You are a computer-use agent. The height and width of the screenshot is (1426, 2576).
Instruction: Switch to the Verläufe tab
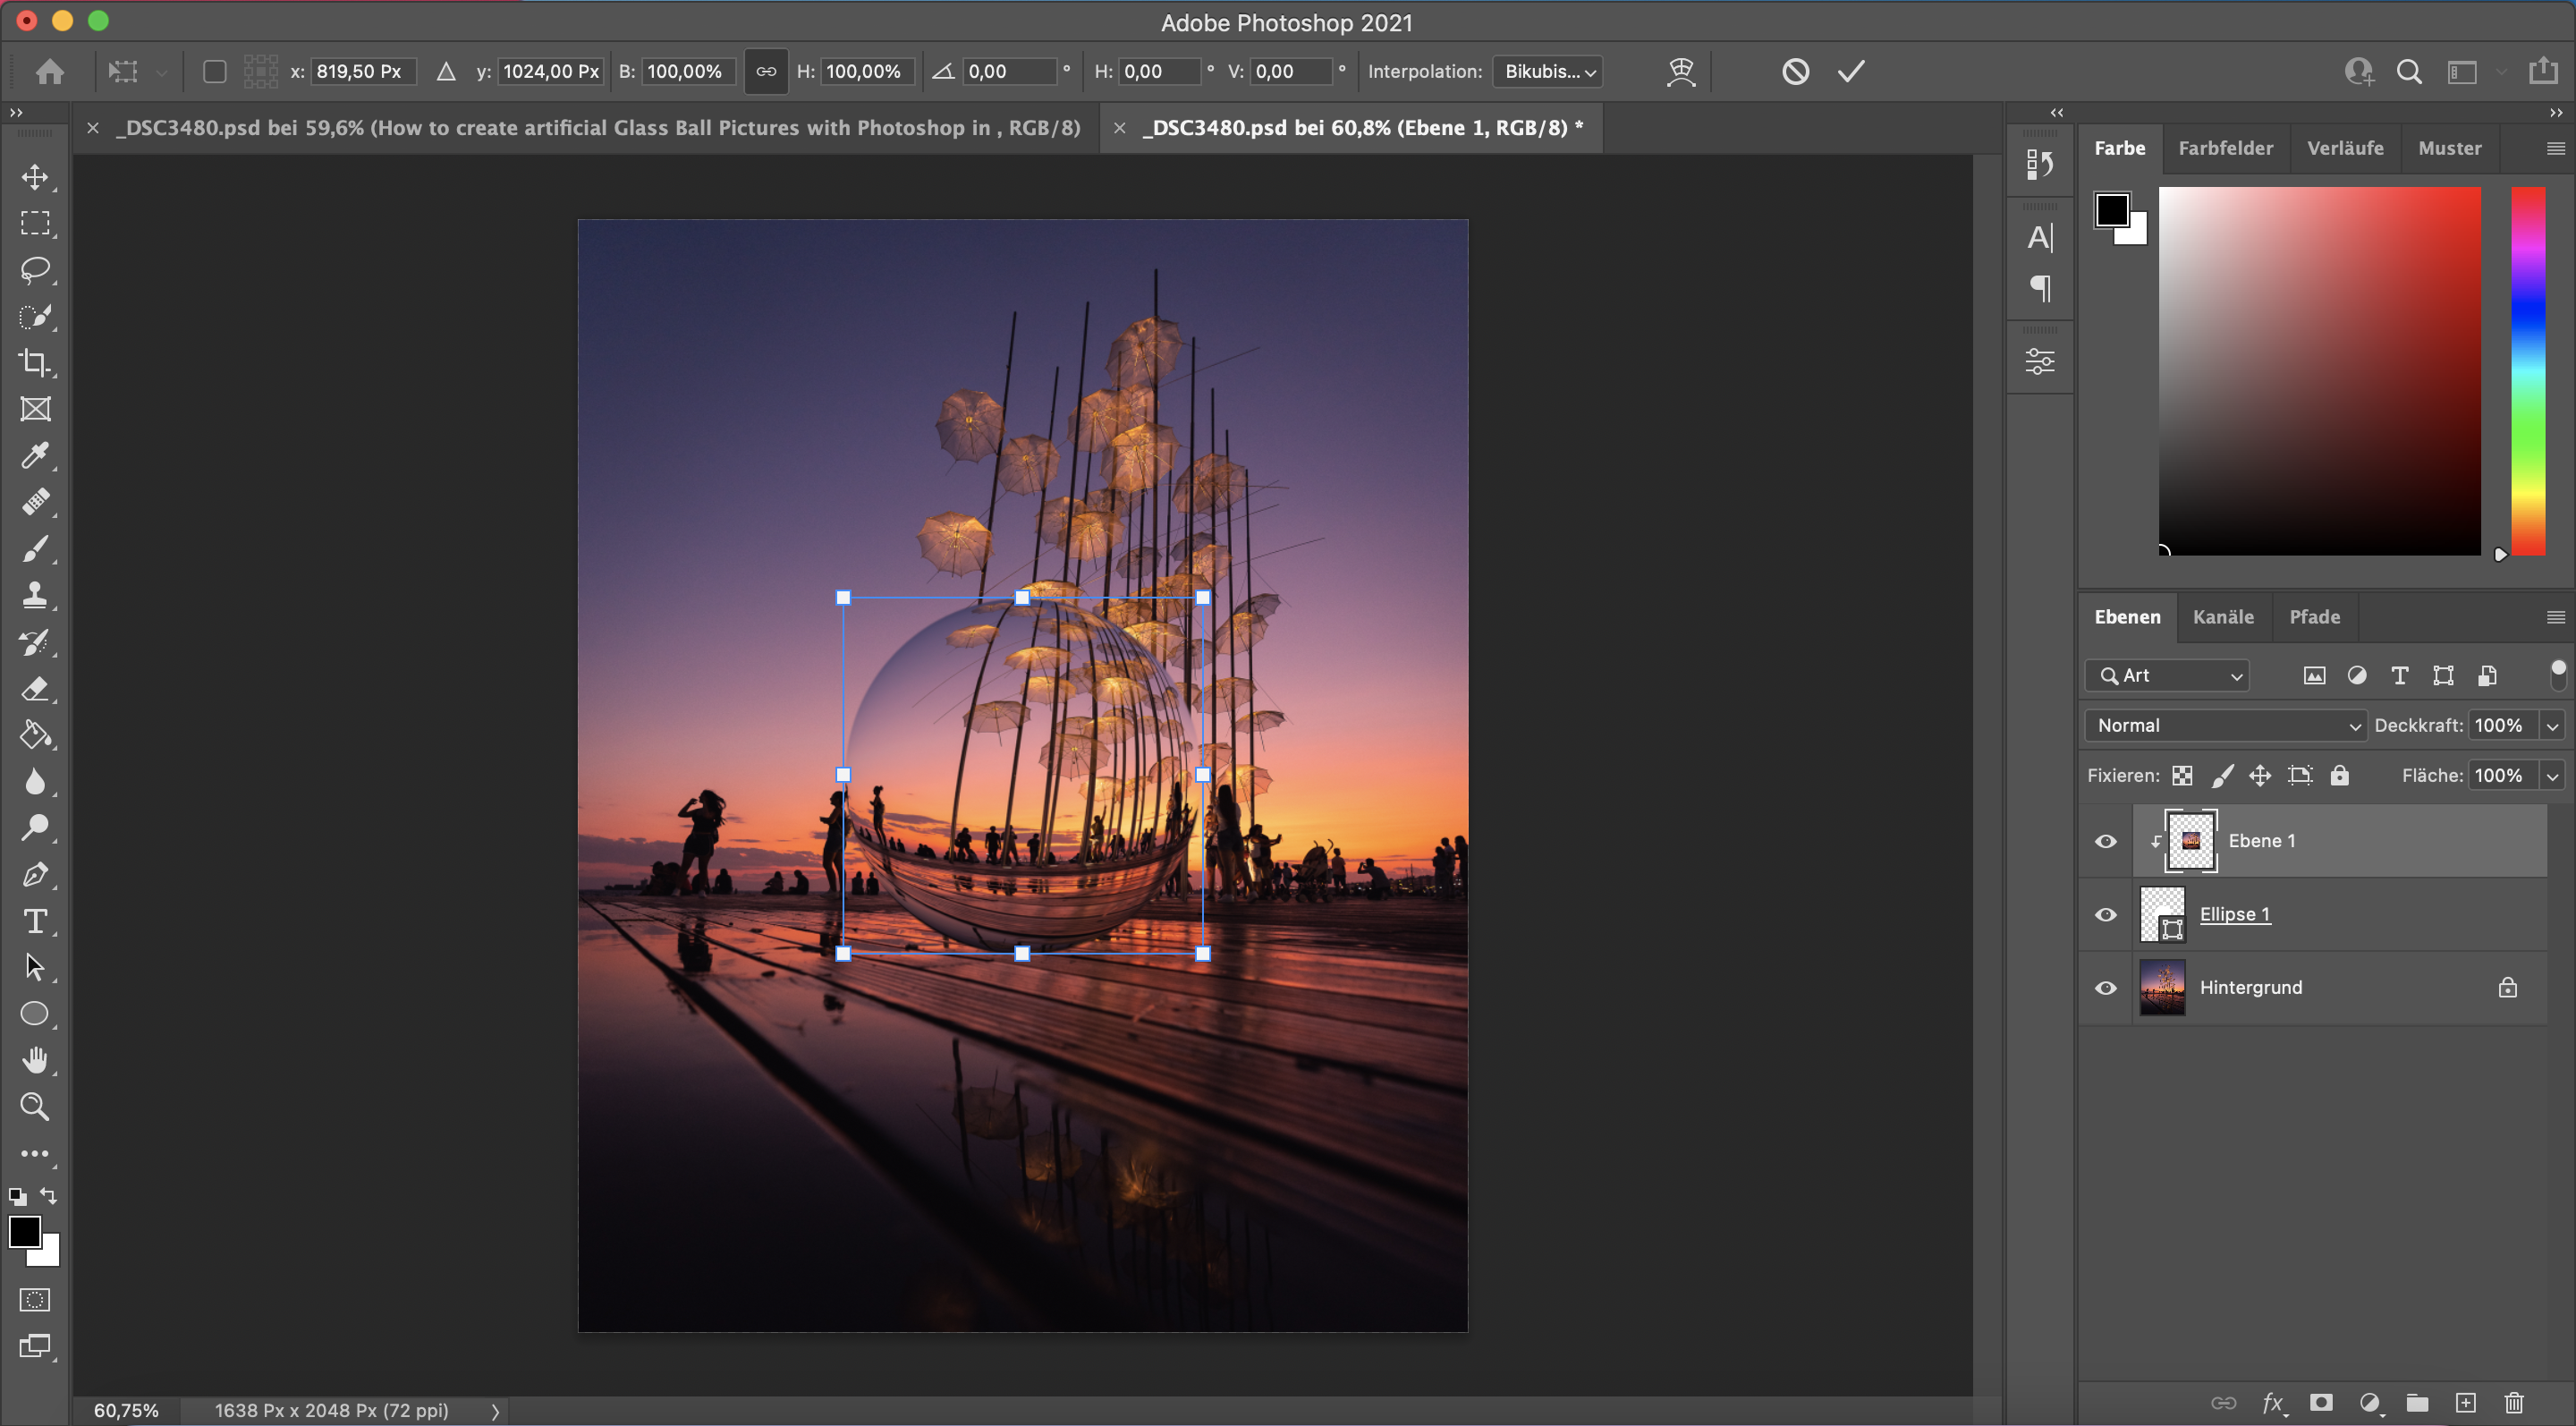tap(2345, 148)
